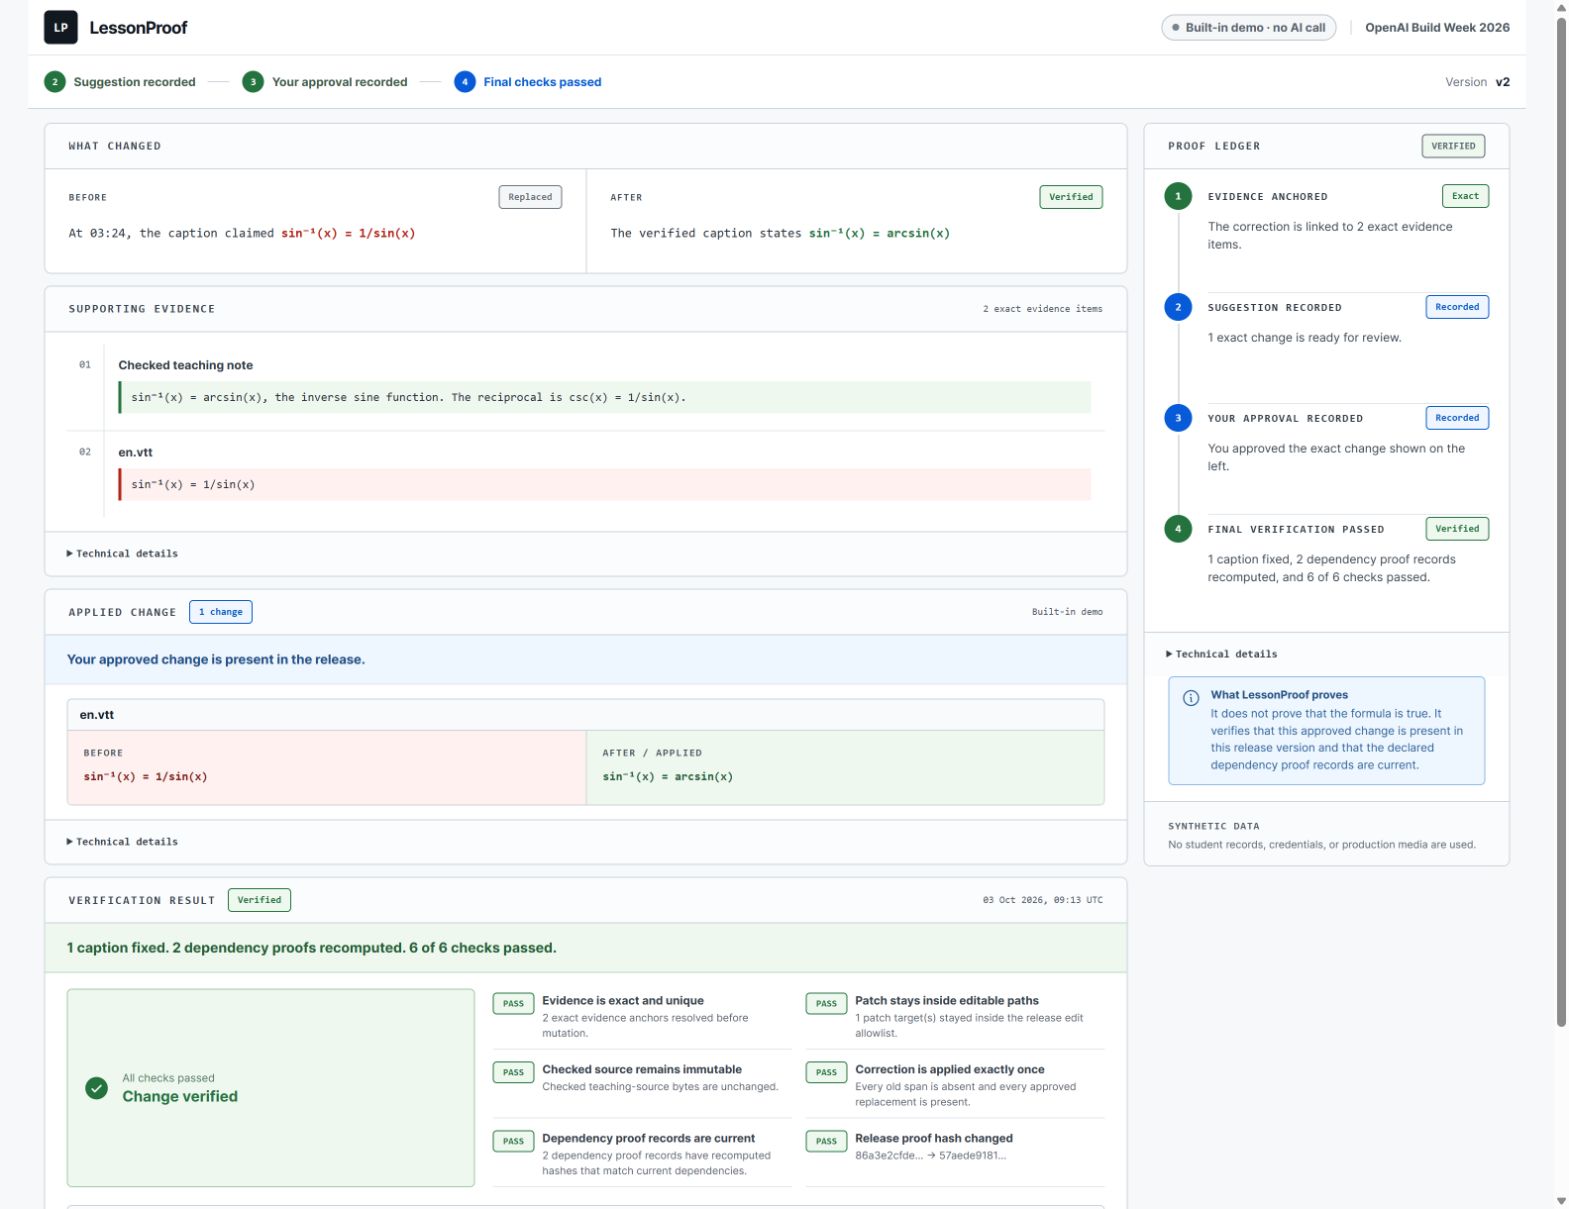
Task: Click ledger circle 3 beside Your Approval Recorded
Action: click(1178, 418)
